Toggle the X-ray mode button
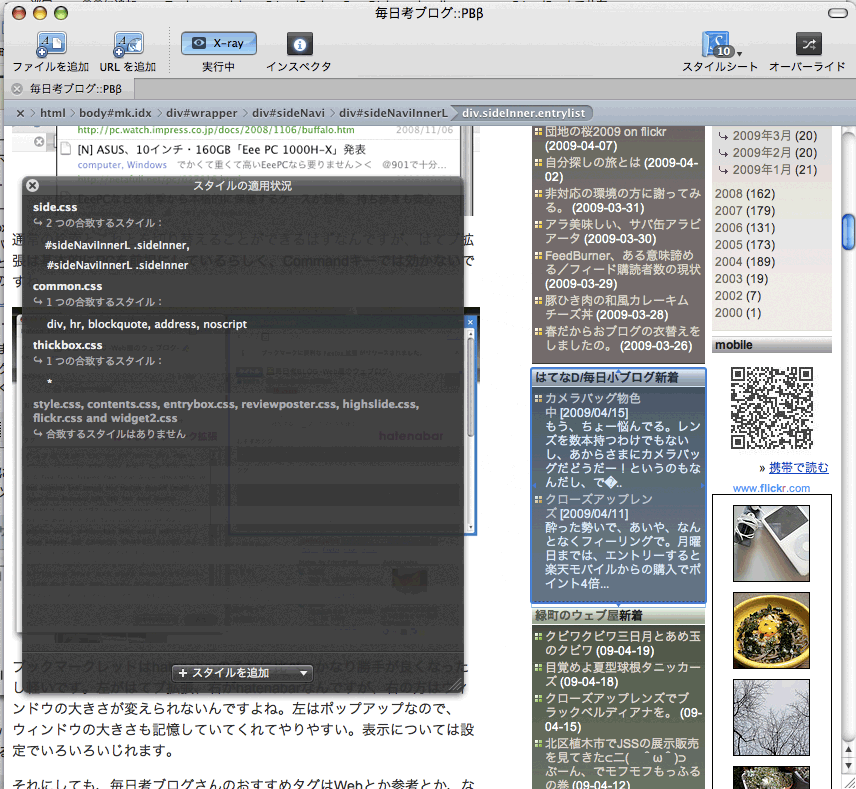 [x=218, y=43]
